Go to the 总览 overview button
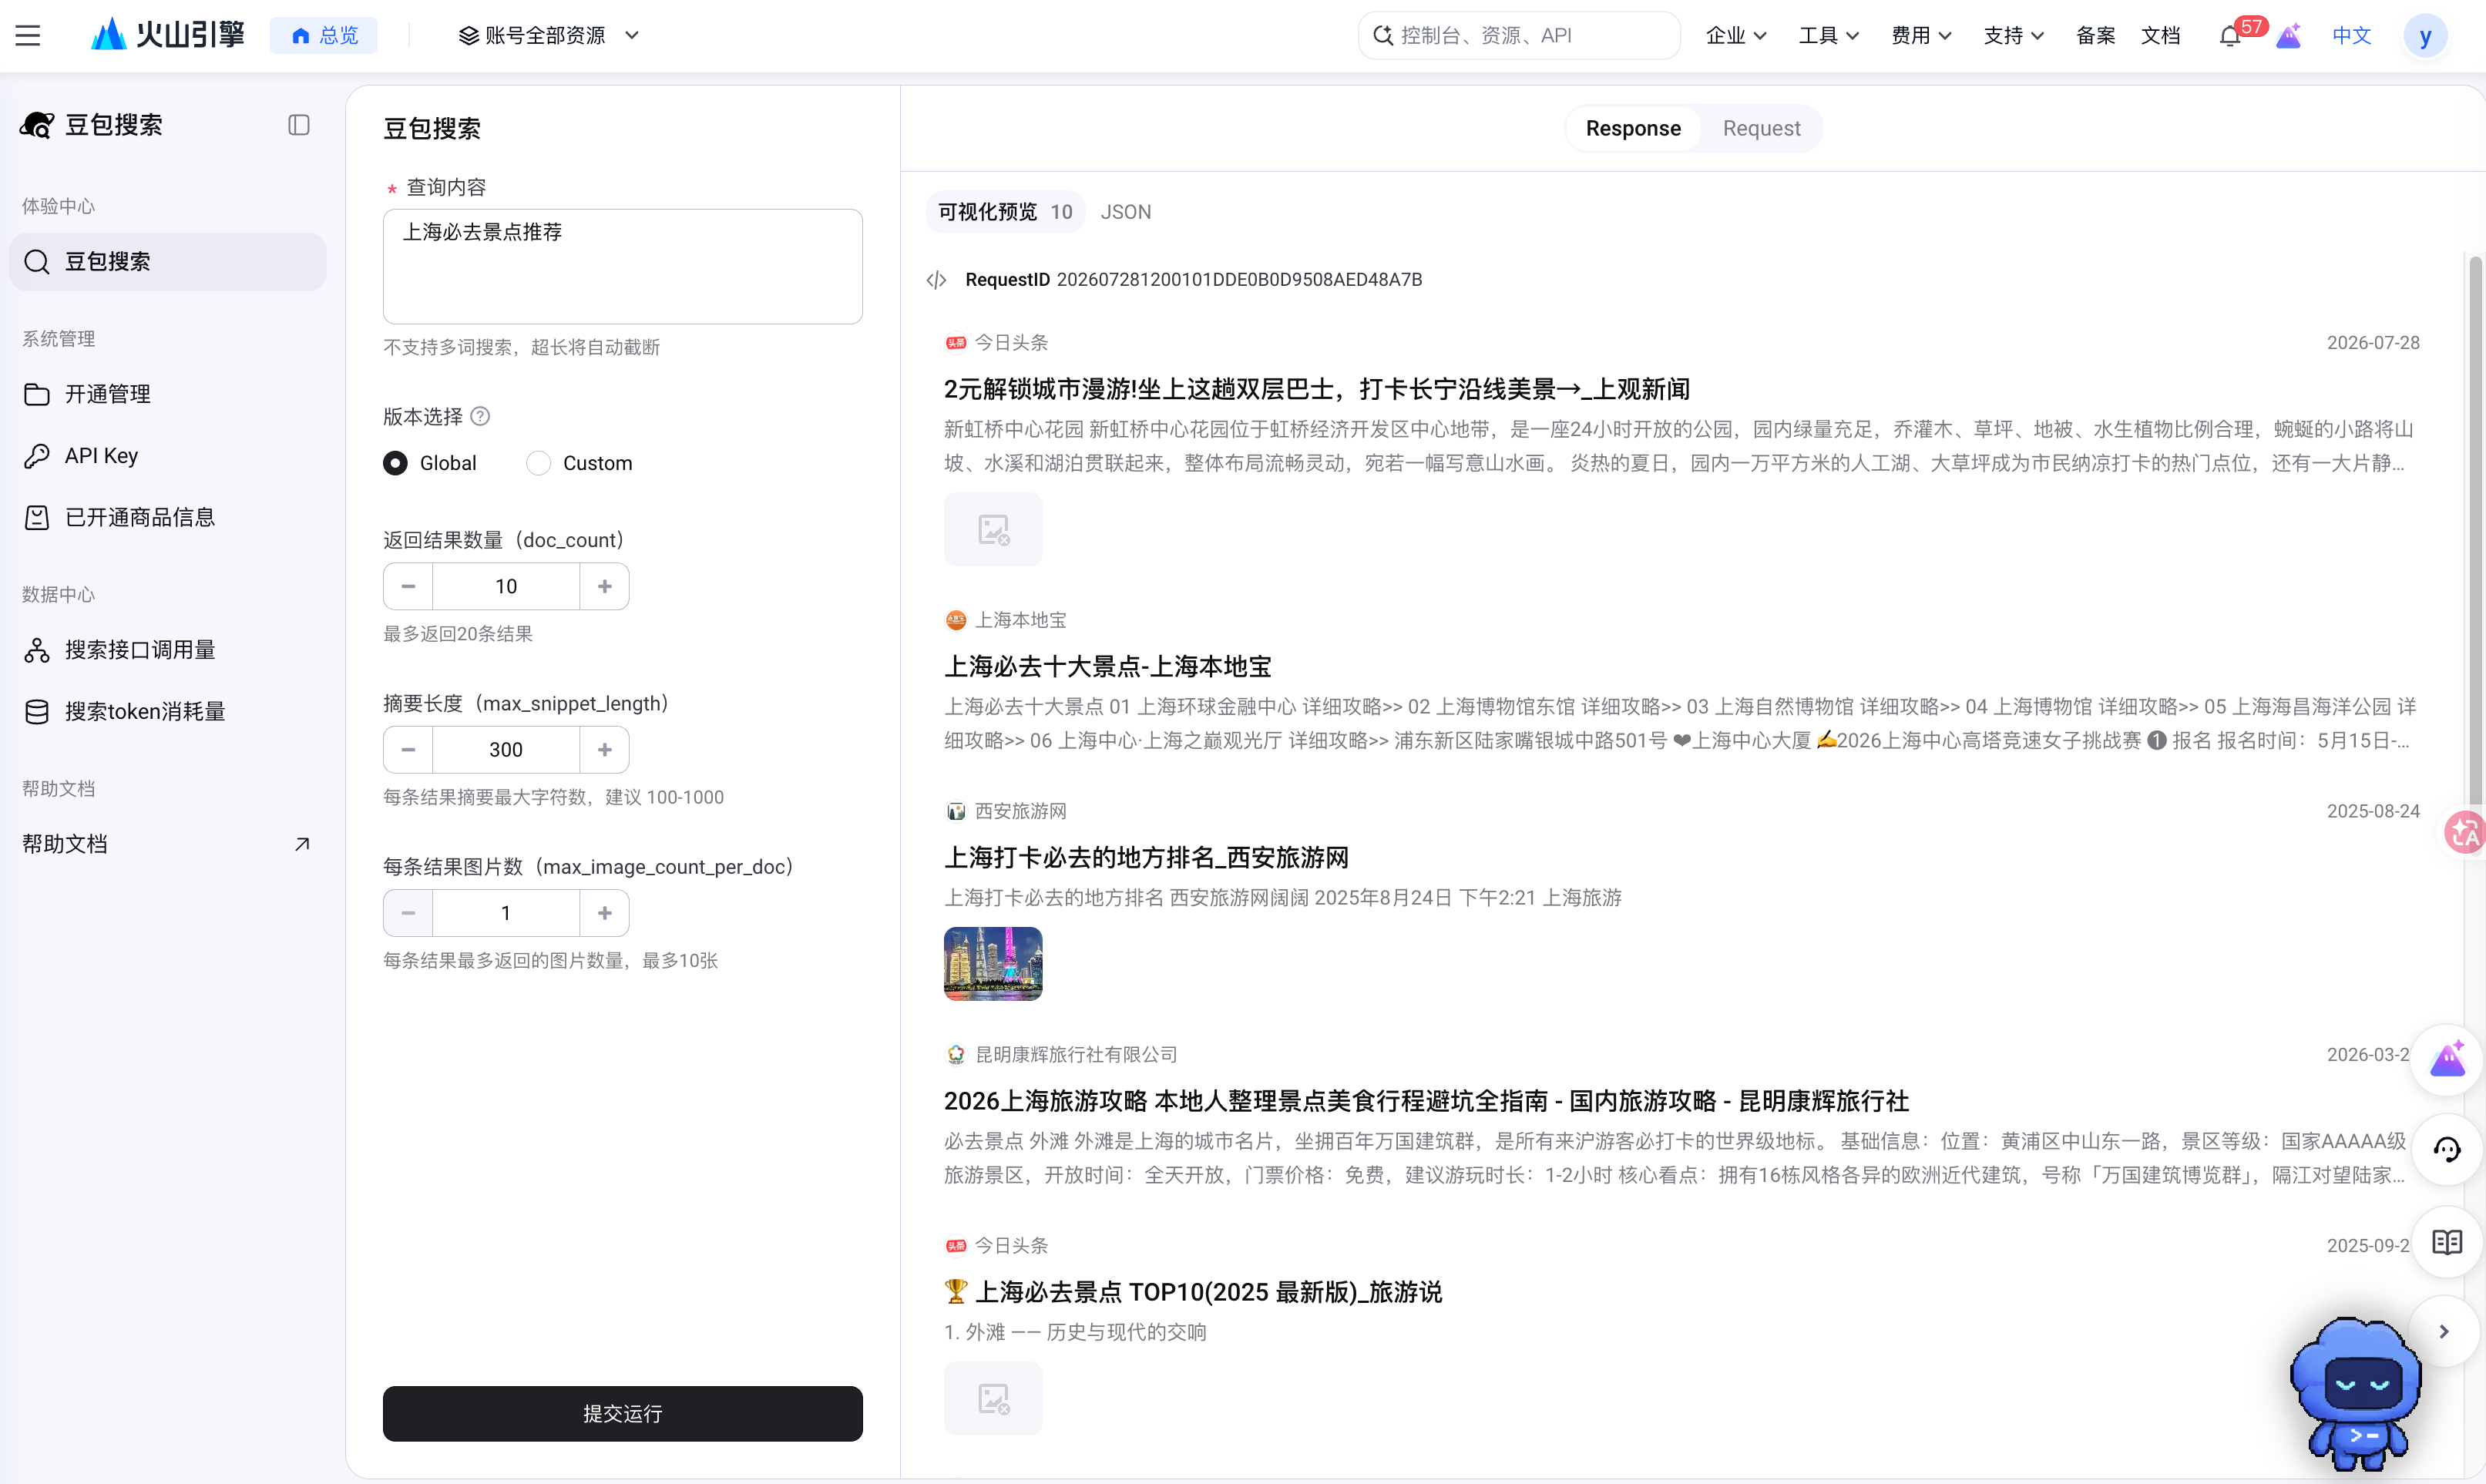The height and width of the screenshot is (1484, 2486). coord(324,36)
